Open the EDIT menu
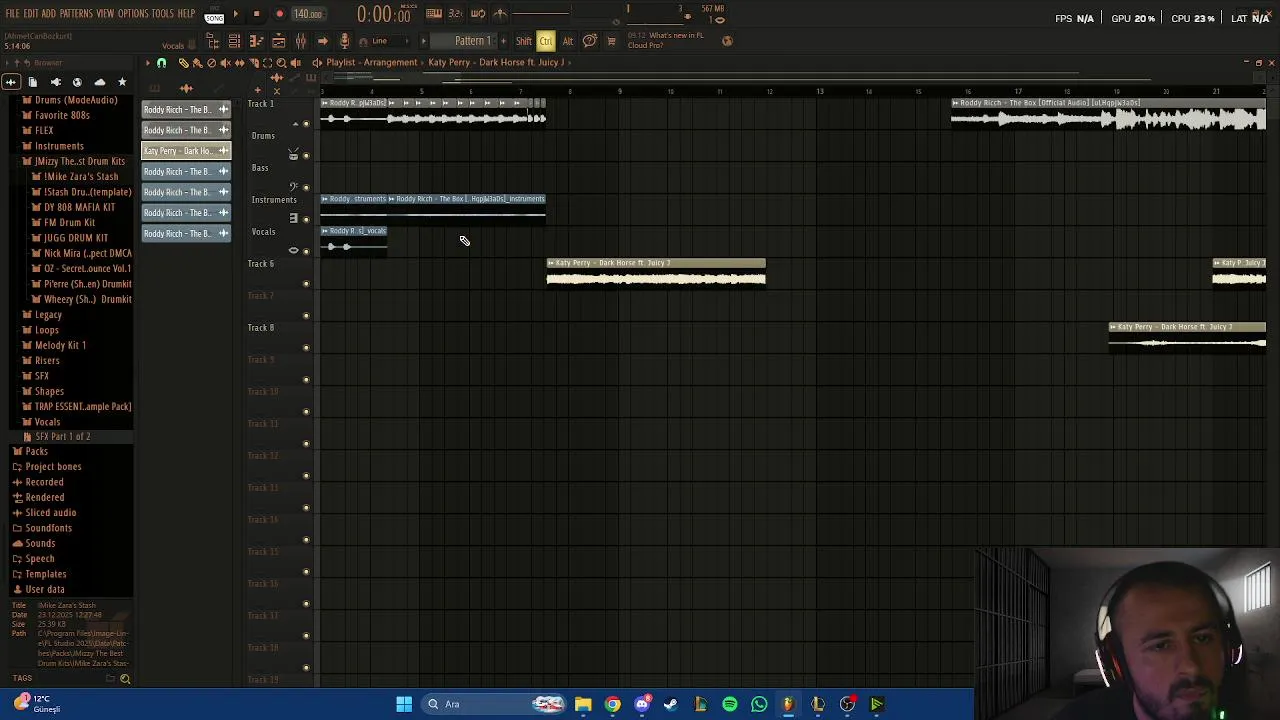Screen dimensions: 1280x720 pos(31,14)
